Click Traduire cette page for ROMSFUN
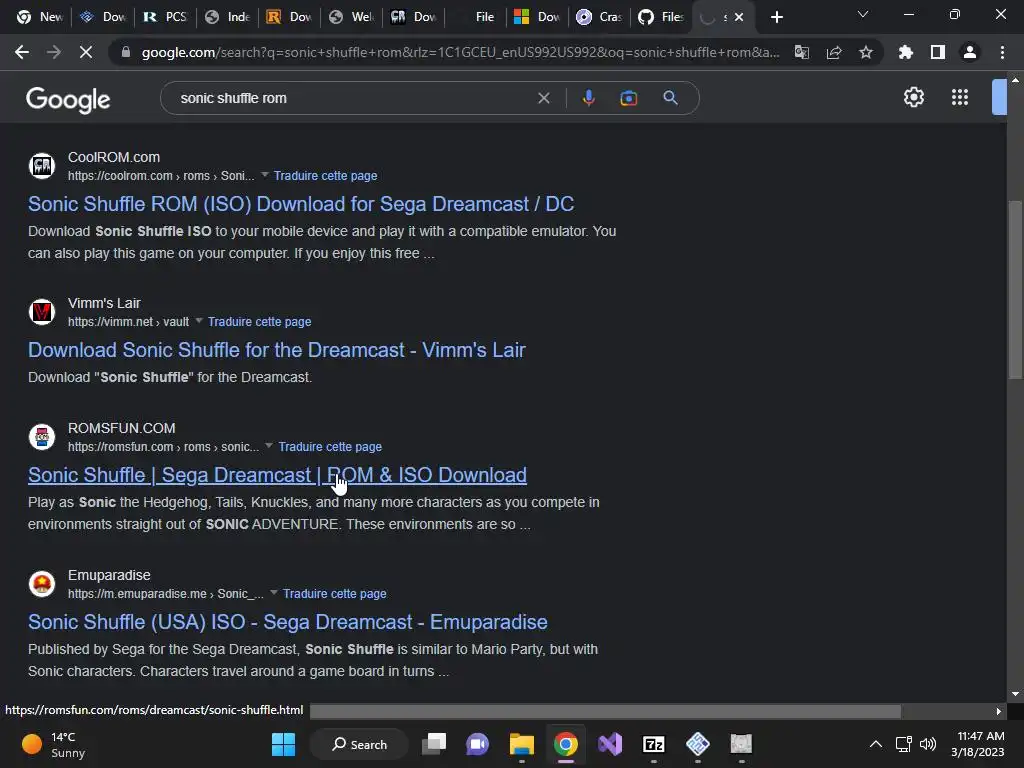 point(330,447)
